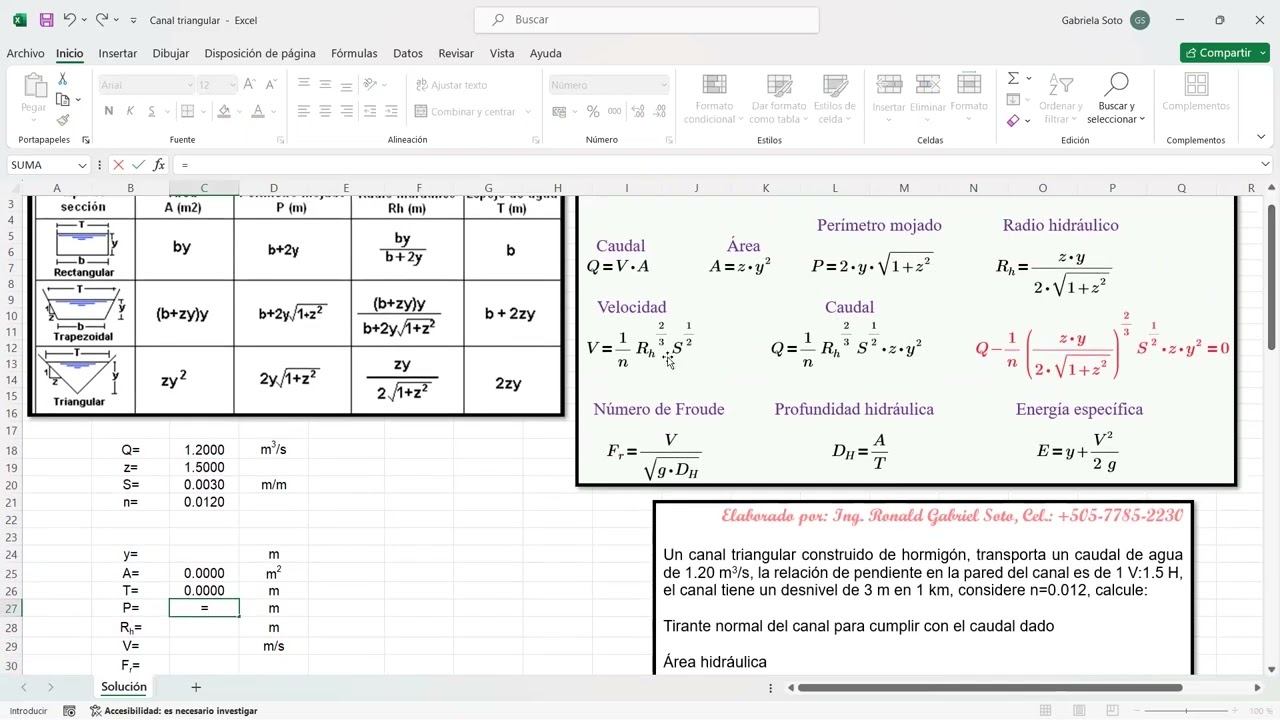
Task: Toggle italic K formatting
Action: (130, 111)
